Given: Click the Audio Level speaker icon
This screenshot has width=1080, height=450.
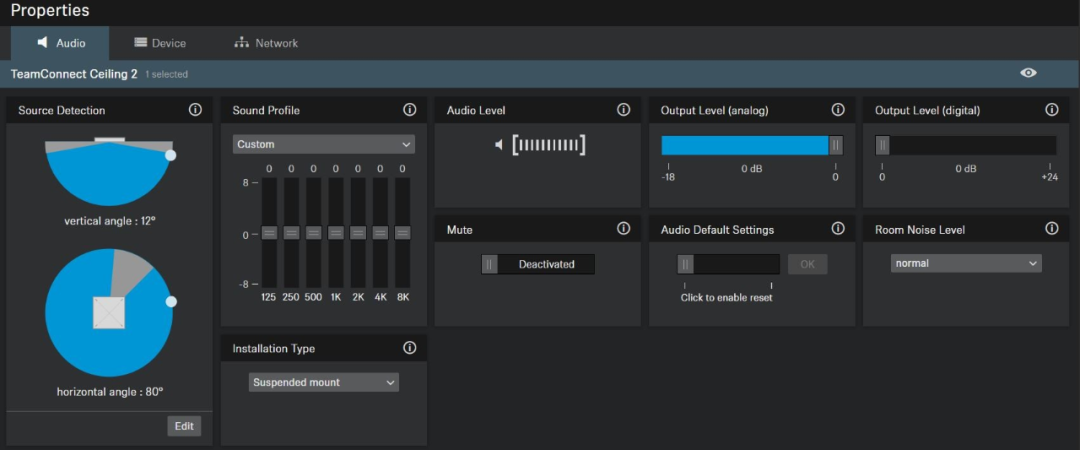Looking at the screenshot, I should (499, 145).
